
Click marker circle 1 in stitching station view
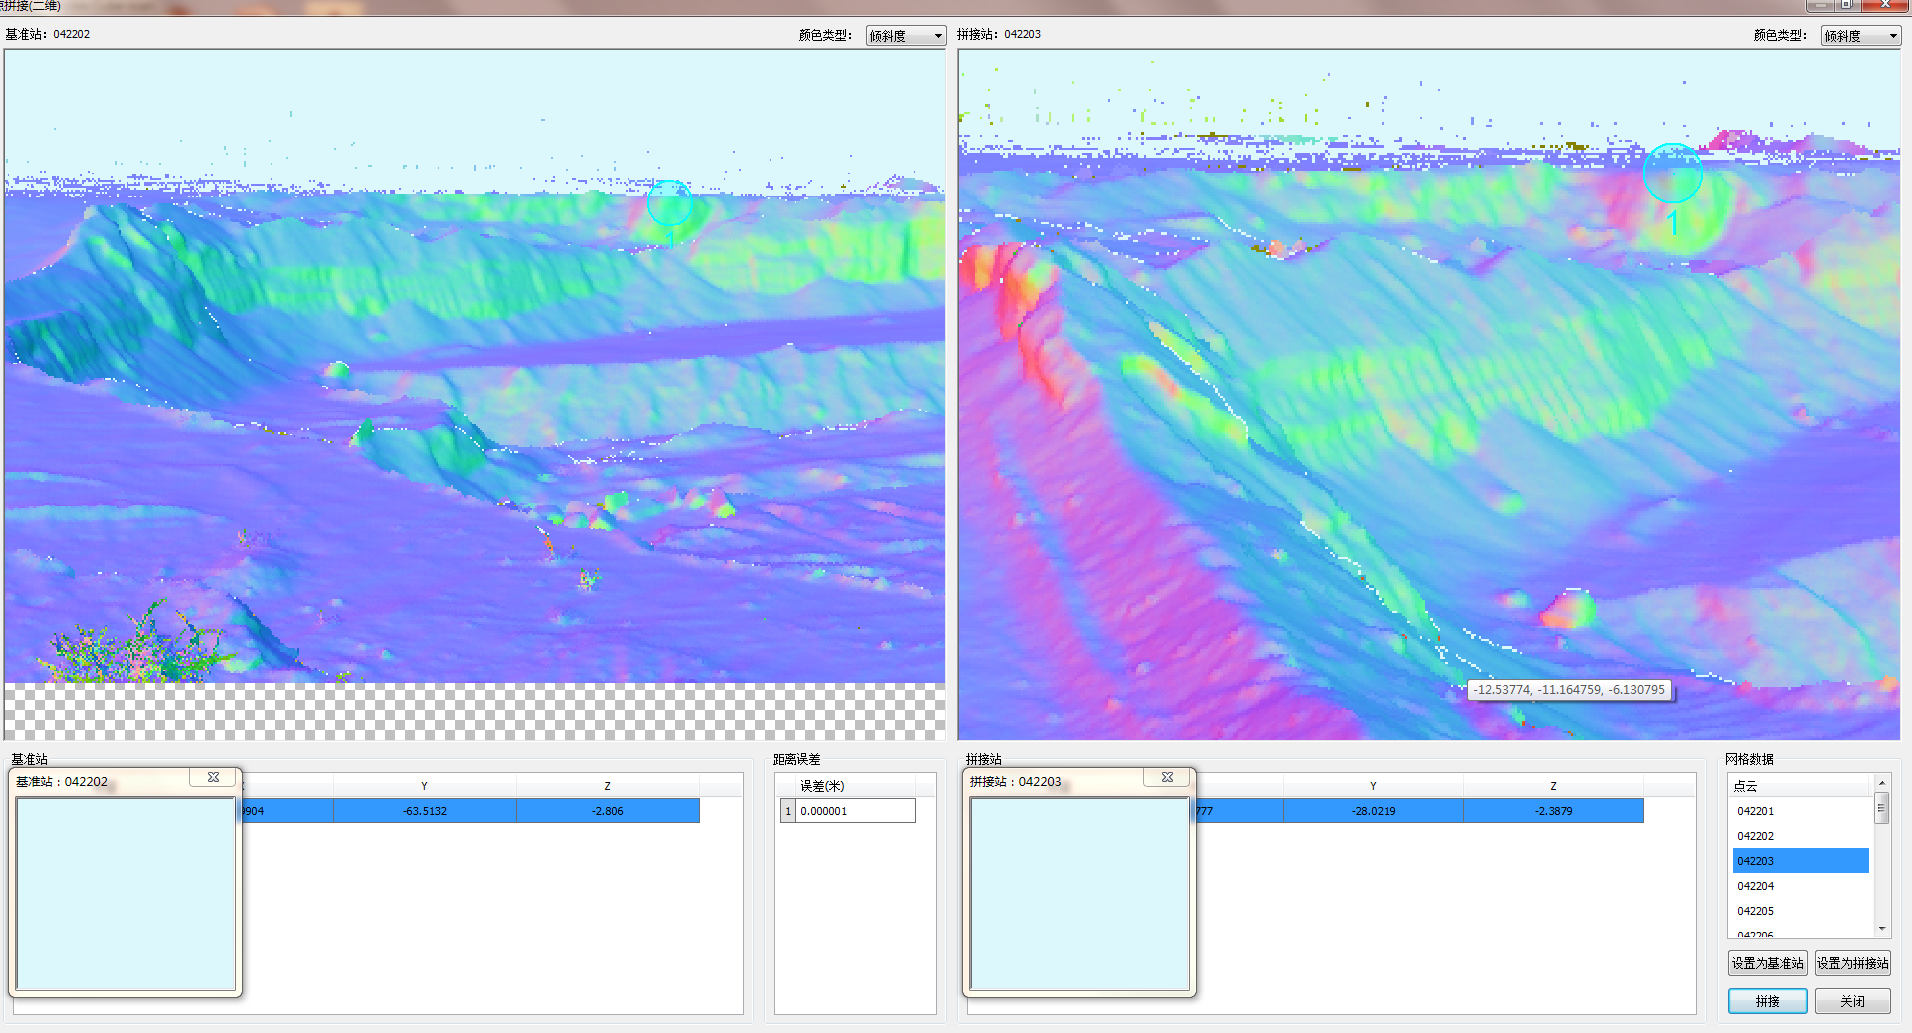coord(1672,173)
